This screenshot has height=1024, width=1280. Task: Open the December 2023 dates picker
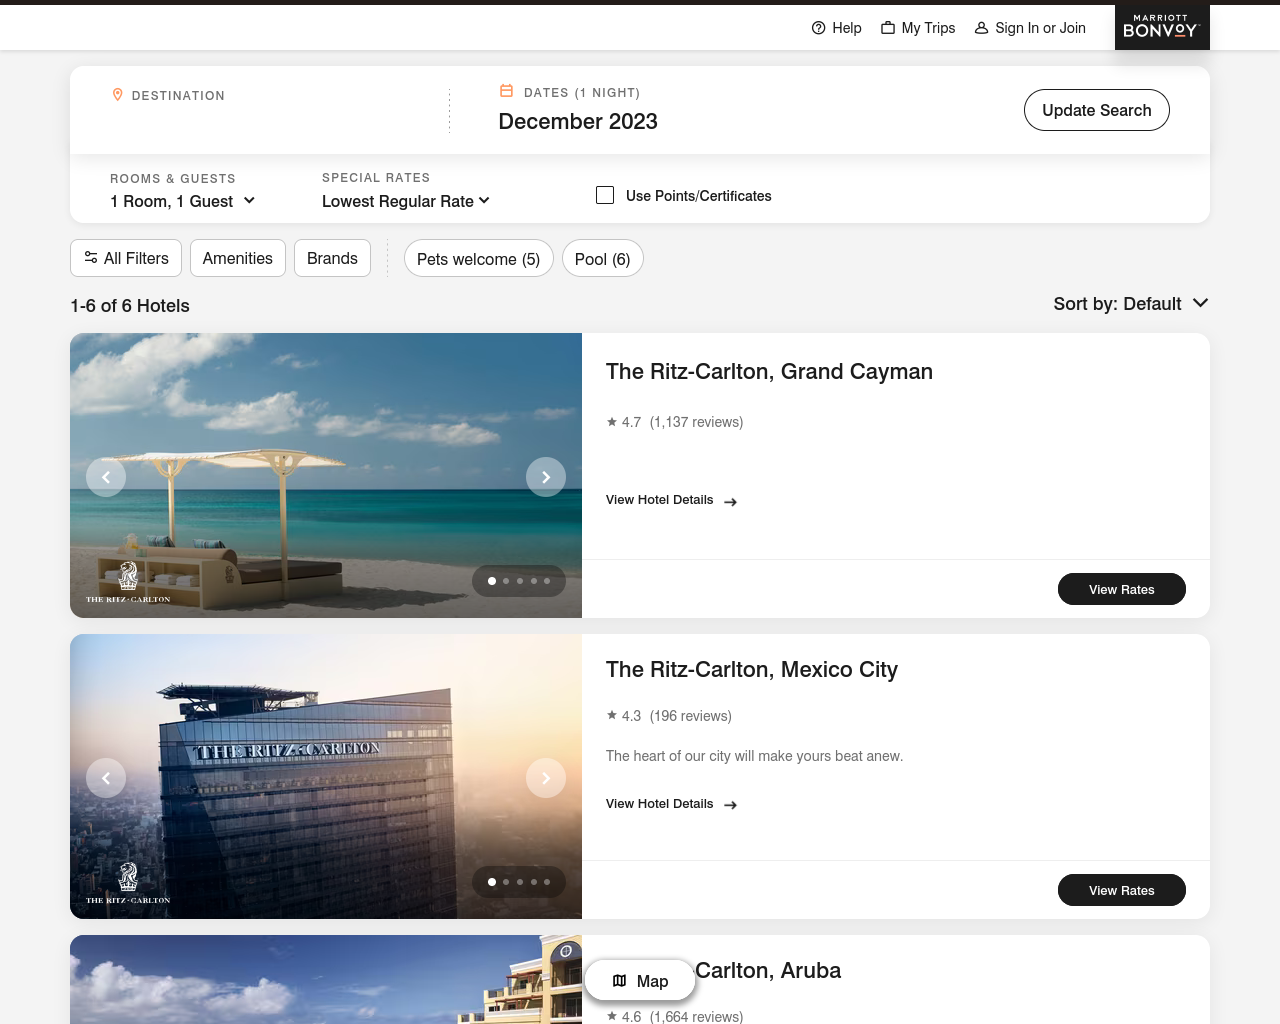[578, 121]
